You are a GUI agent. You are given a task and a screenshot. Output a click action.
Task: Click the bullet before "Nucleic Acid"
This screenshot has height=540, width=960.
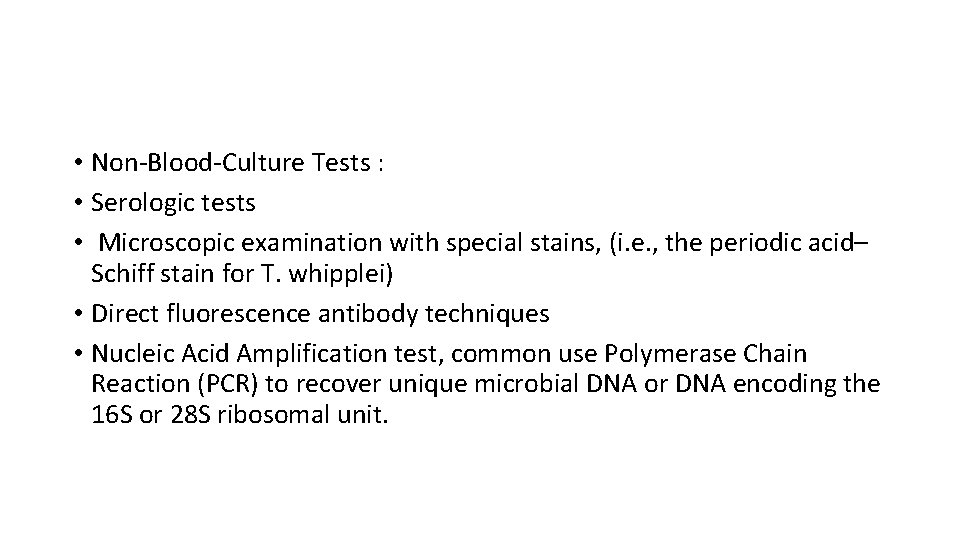[76, 355]
